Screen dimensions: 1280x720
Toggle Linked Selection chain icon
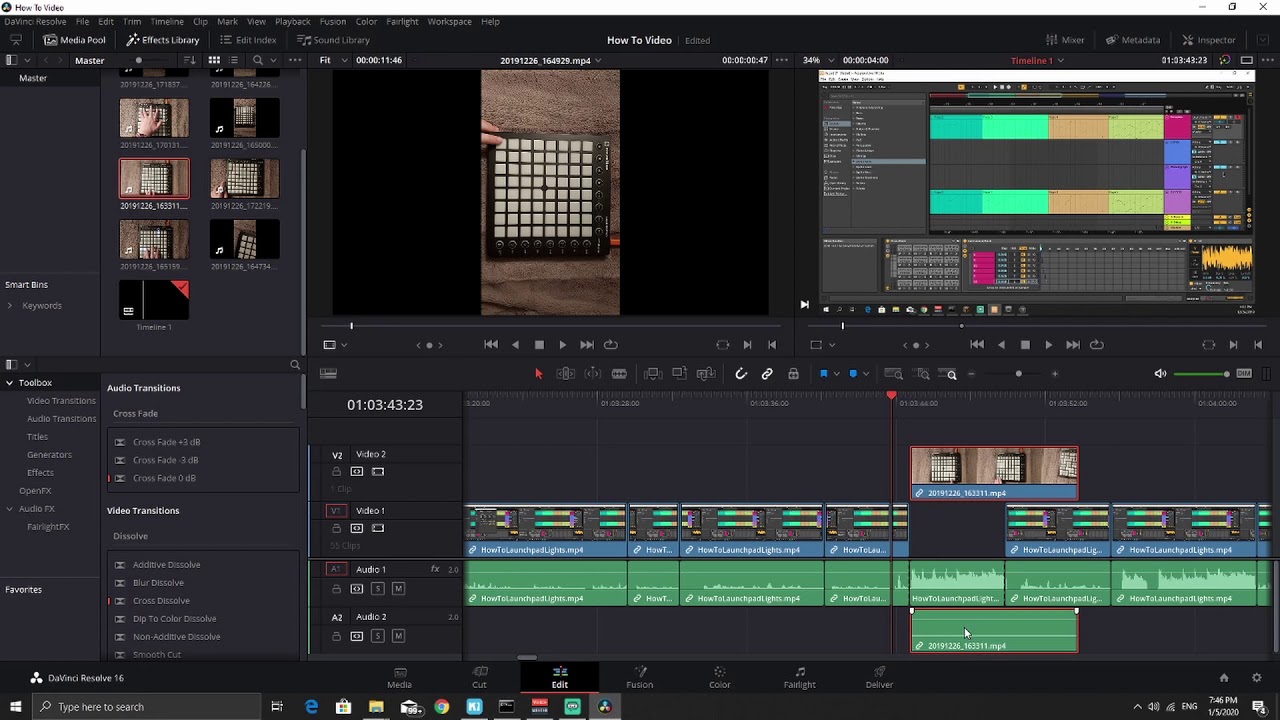click(x=767, y=374)
